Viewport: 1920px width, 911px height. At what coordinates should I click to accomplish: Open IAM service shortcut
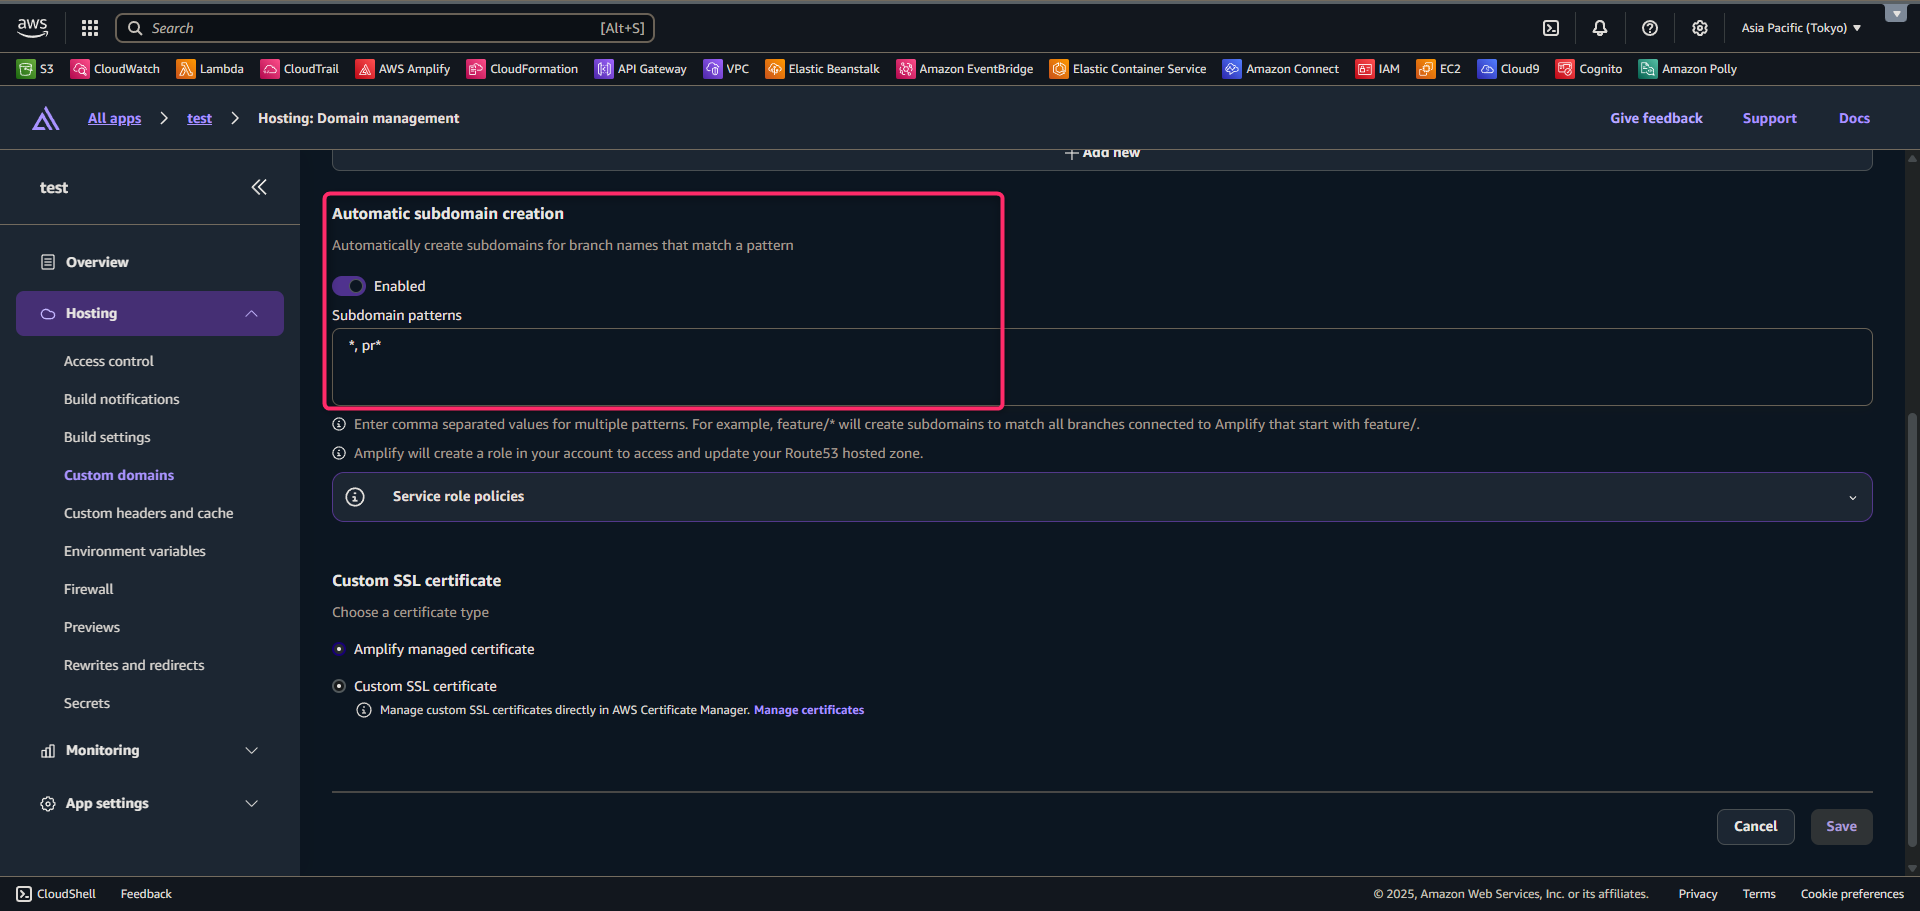pyautogui.click(x=1378, y=69)
